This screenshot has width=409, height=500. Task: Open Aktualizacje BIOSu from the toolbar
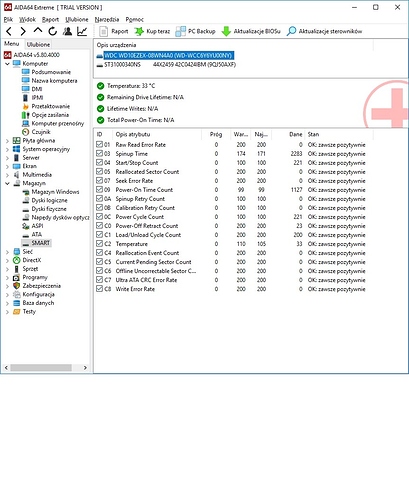tap(251, 31)
